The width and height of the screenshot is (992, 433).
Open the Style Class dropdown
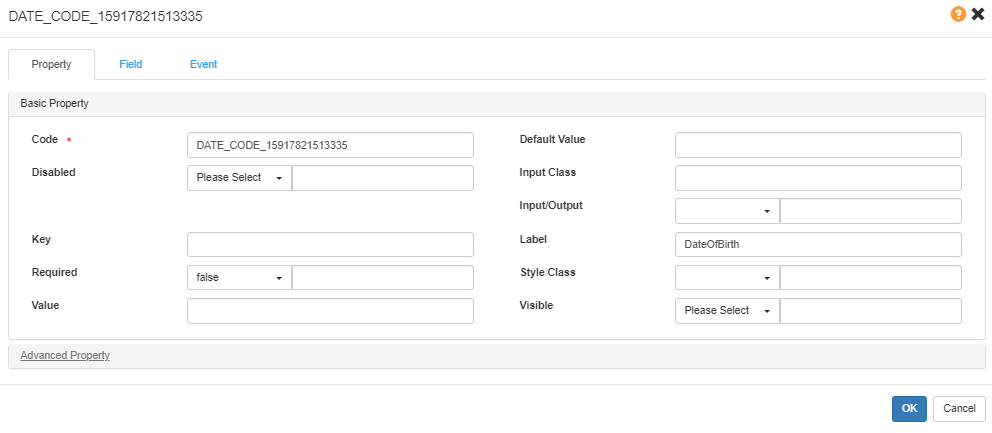click(x=727, y=278)
